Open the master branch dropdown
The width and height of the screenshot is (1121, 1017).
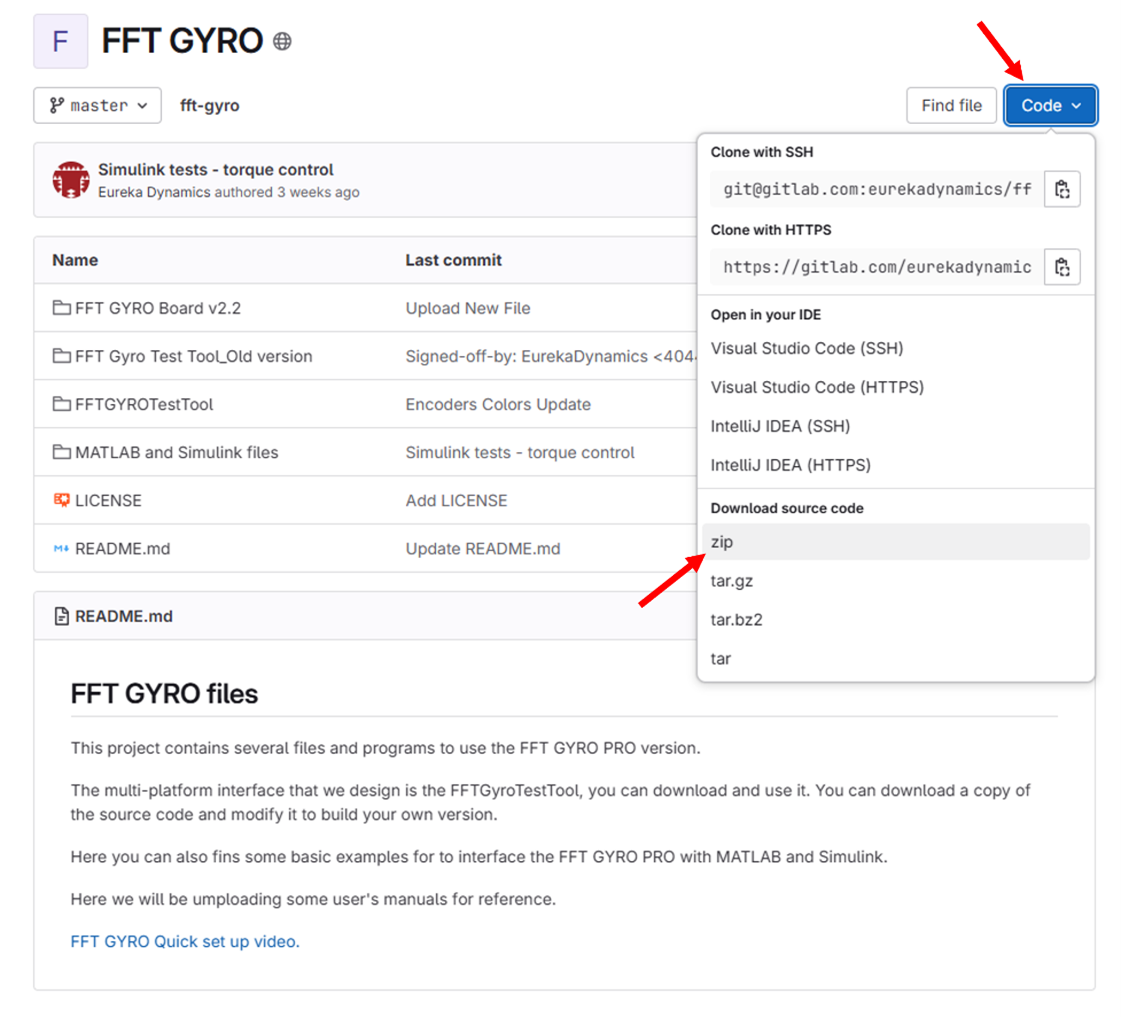[x=98, y=105]
